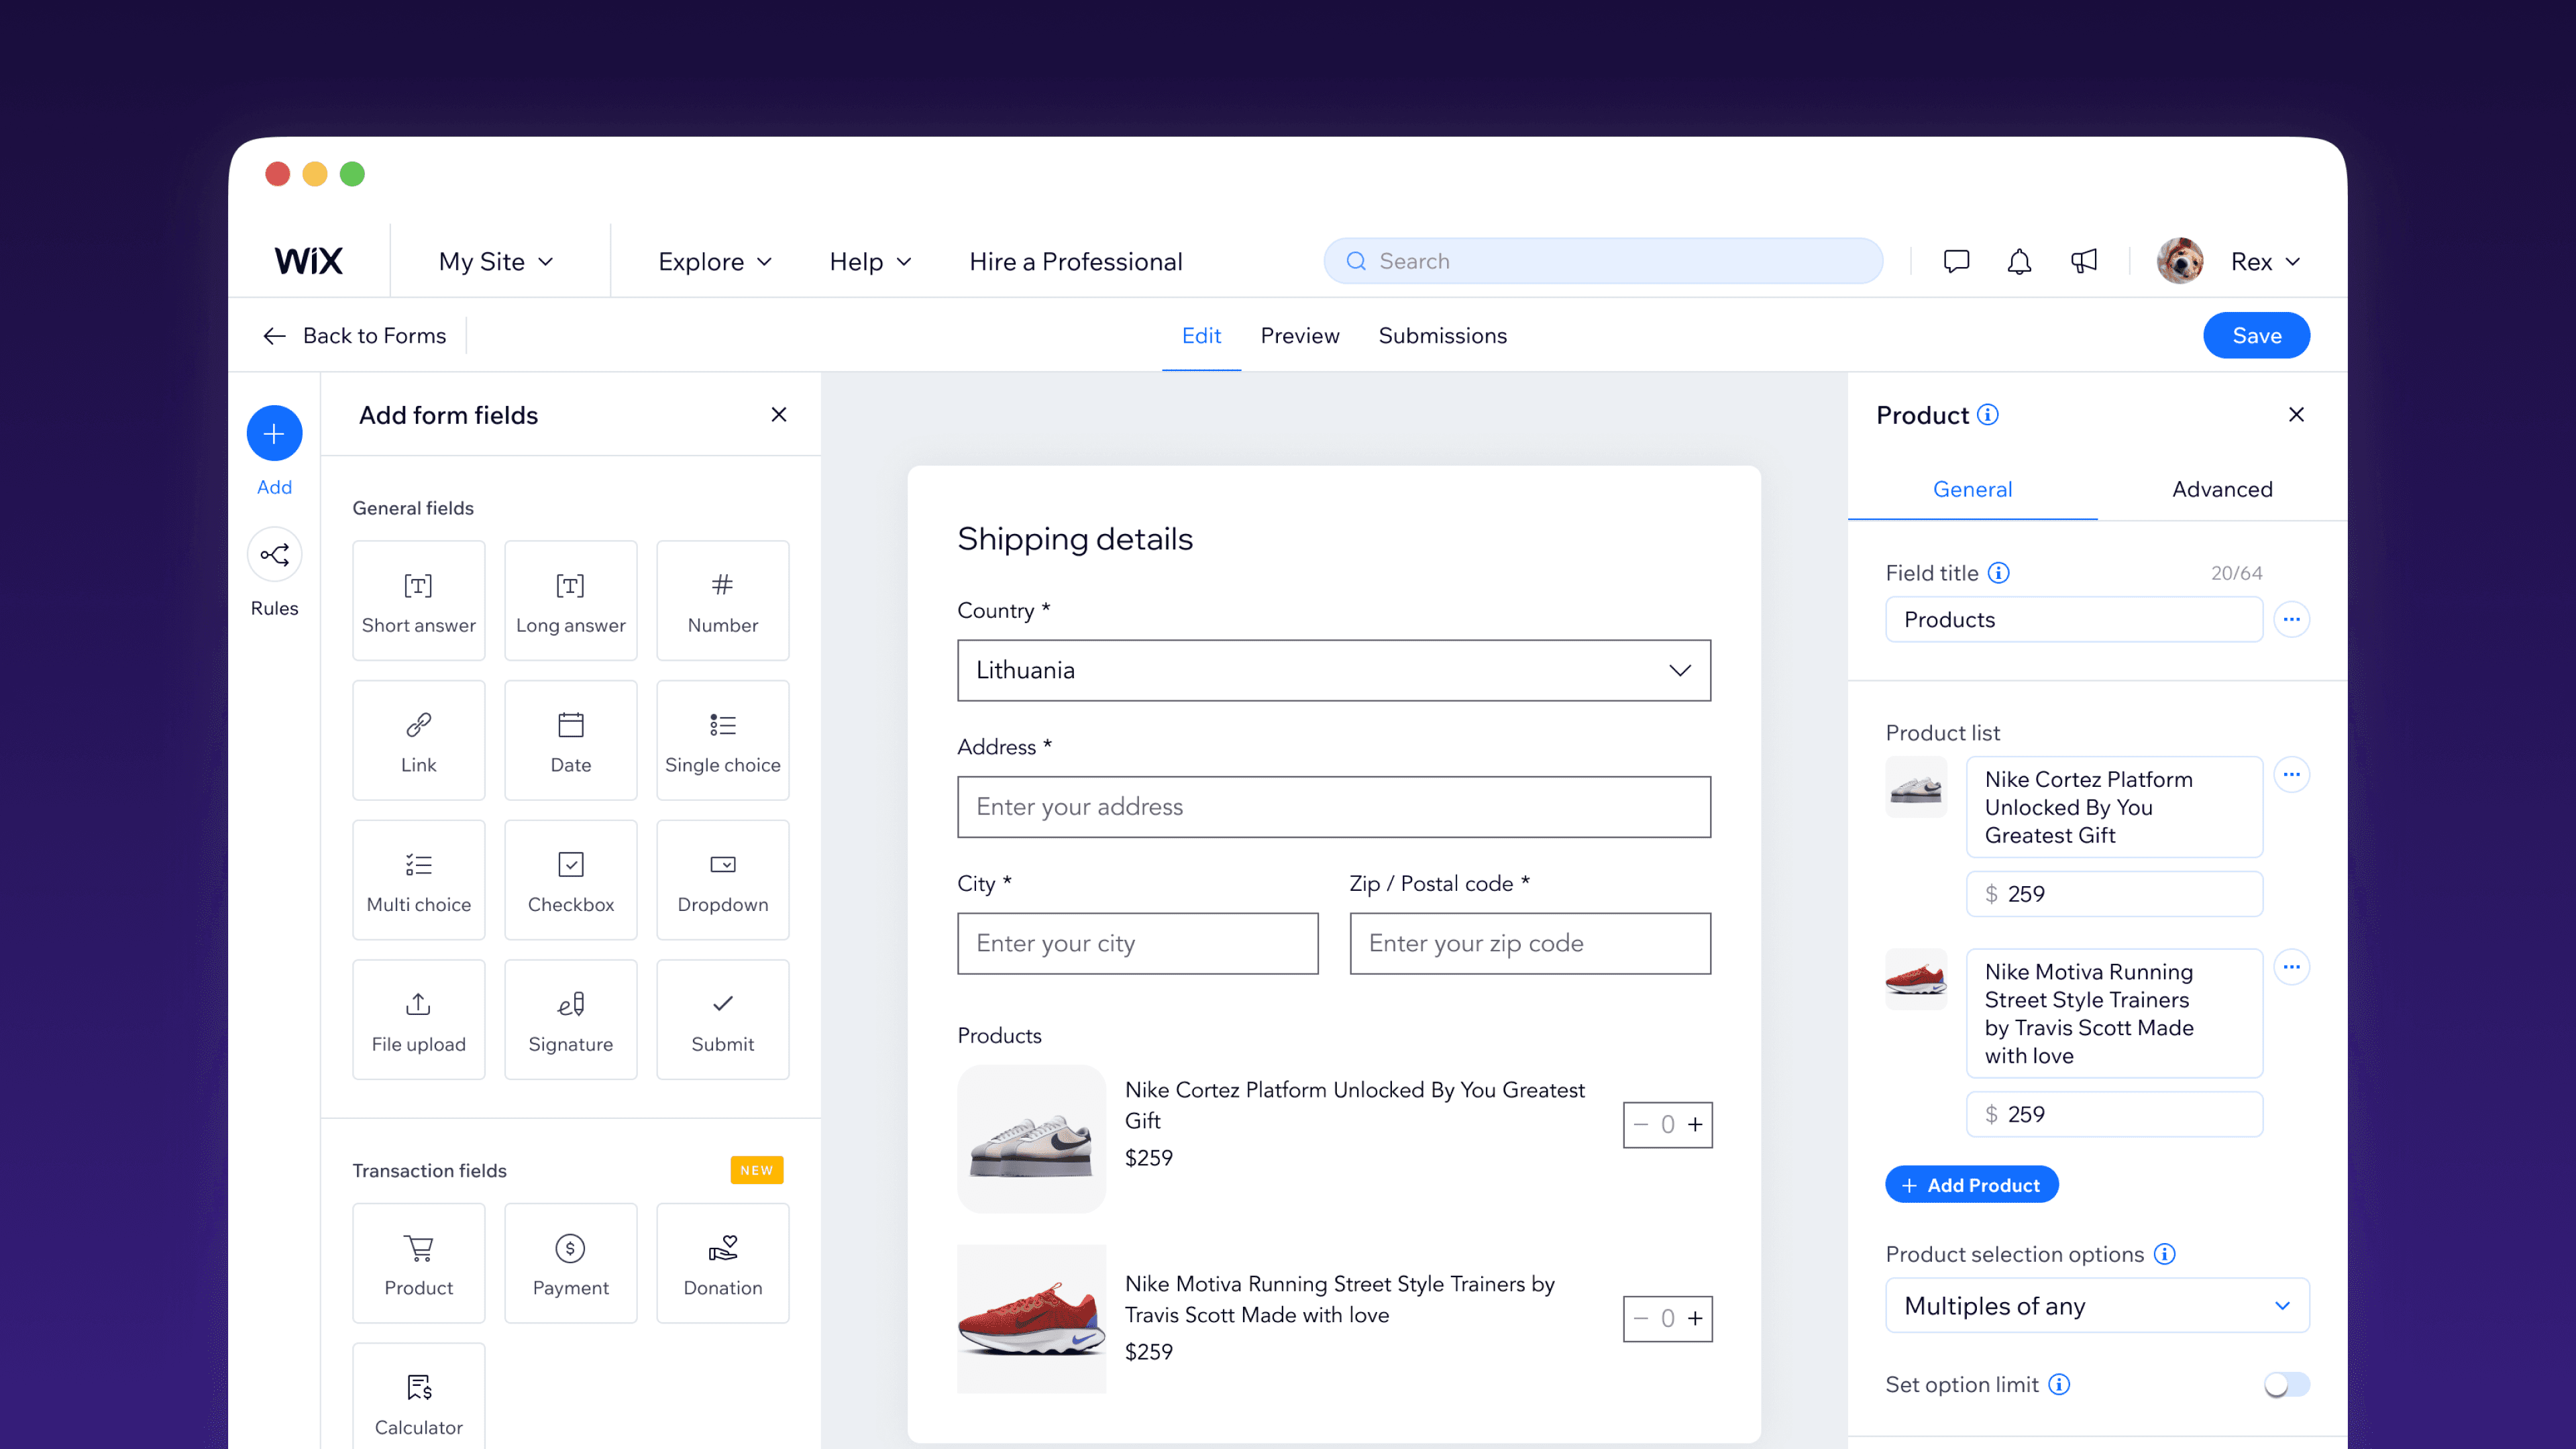Add a Short answer field

[418, 600]
